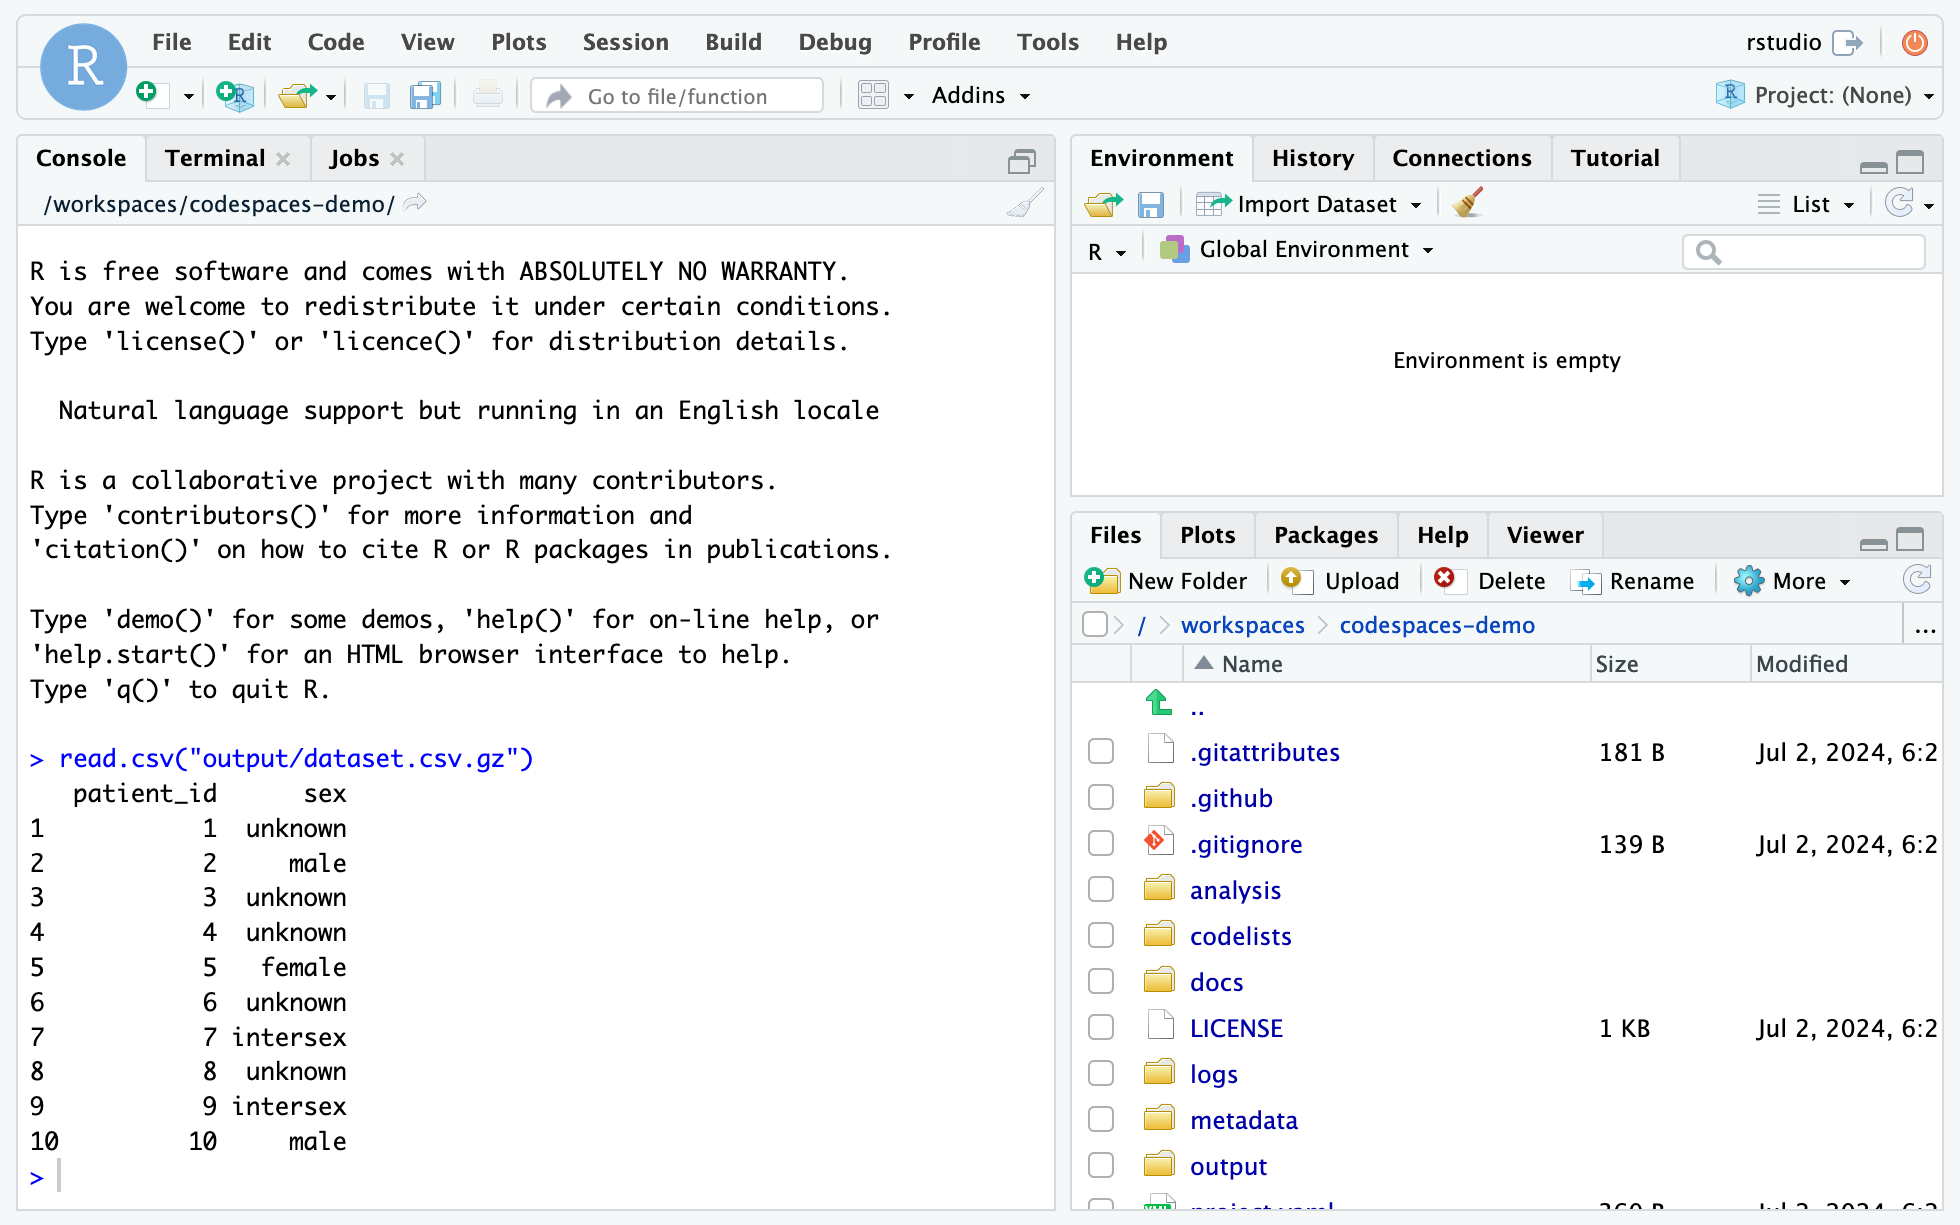Click the Save all documents icon

pyautogui.click(x=426, y=95)
